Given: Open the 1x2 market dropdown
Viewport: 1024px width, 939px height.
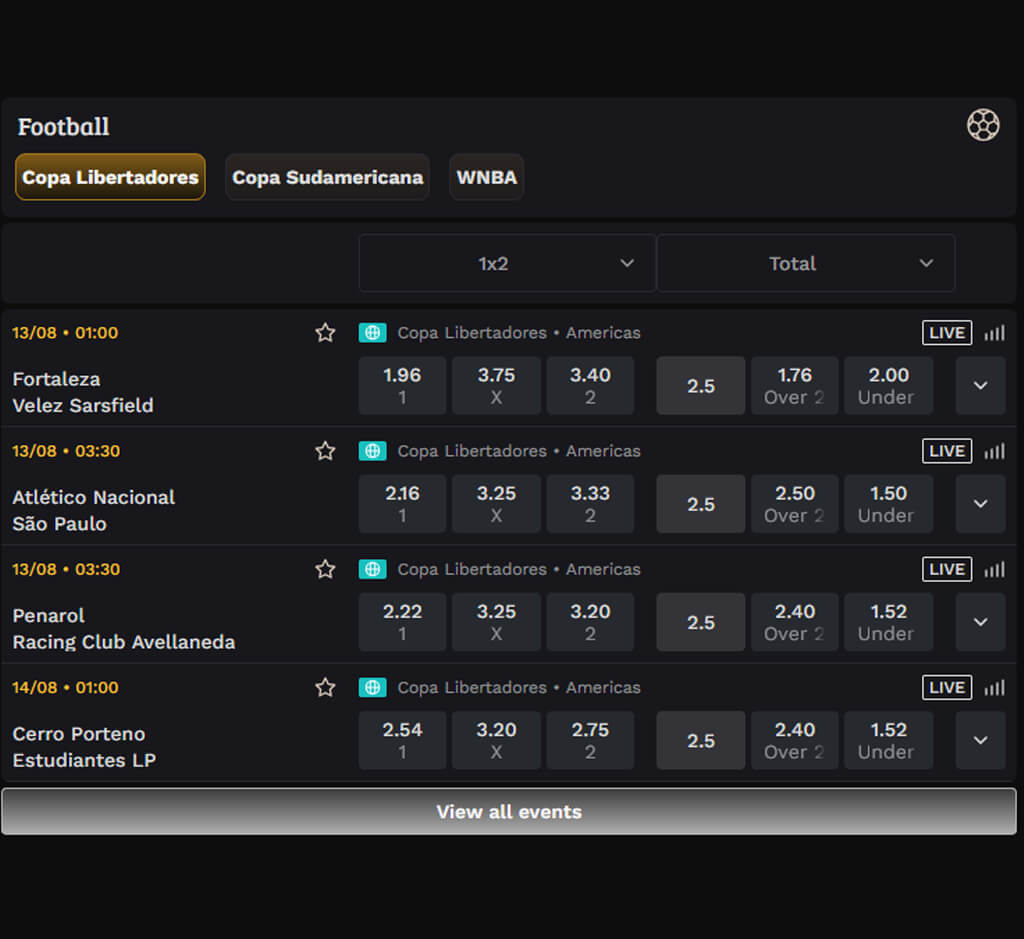Looking at the screenshot, I should click(x=507, y=263).
